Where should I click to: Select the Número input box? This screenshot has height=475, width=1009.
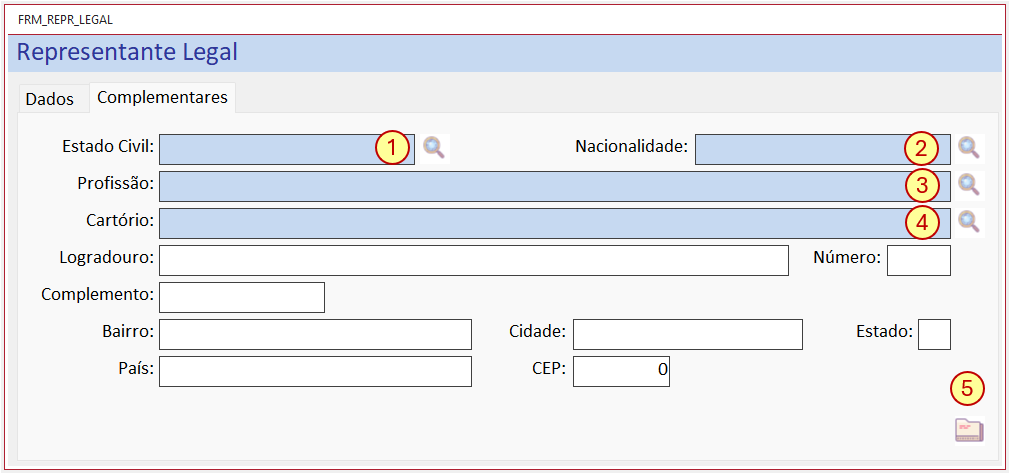pos(919,260)
